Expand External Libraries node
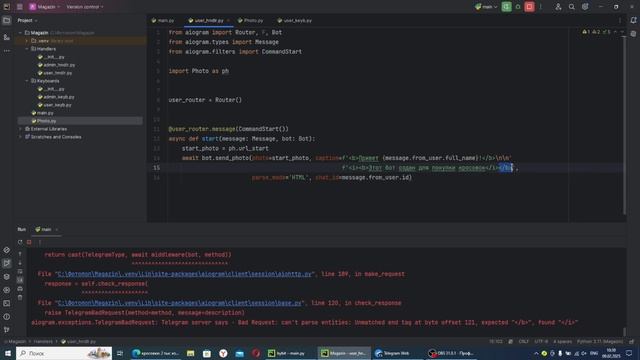Screen dimensions: 640x360 coord(20,129)
